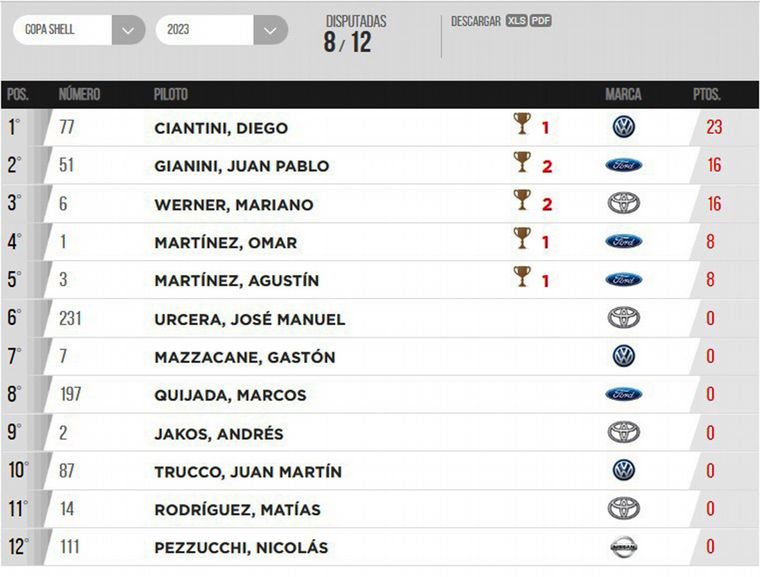
Task: Open Rodríguez, Matías driver entry
Action: pos(237,510)
